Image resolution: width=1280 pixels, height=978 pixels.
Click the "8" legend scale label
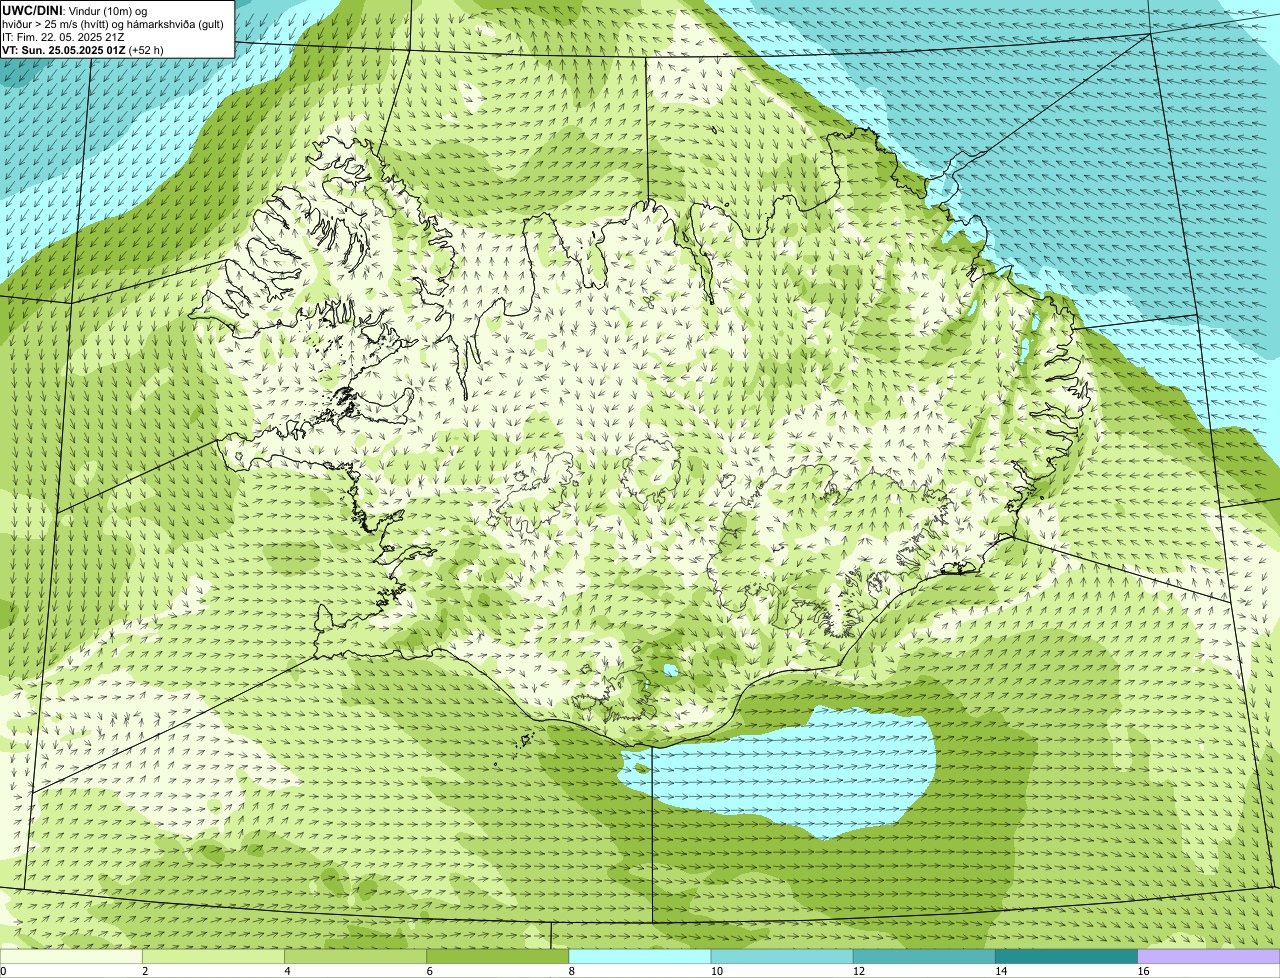pyautogui.click(x=572, y=971)
